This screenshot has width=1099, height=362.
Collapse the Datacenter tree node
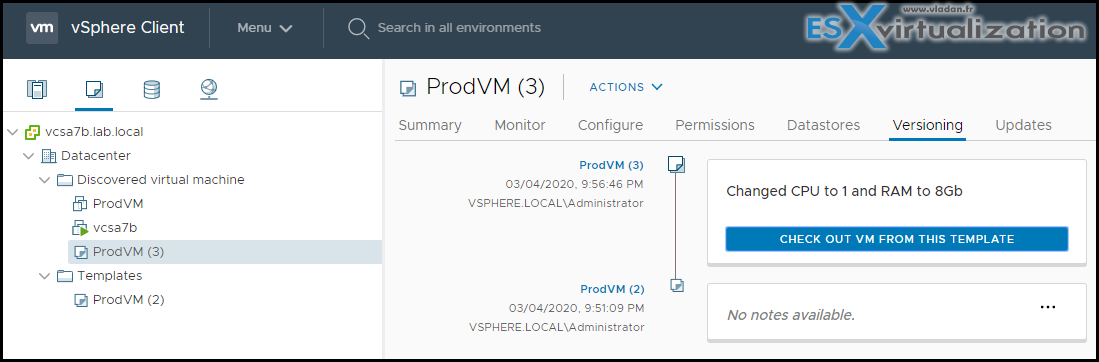click(29, 156)
